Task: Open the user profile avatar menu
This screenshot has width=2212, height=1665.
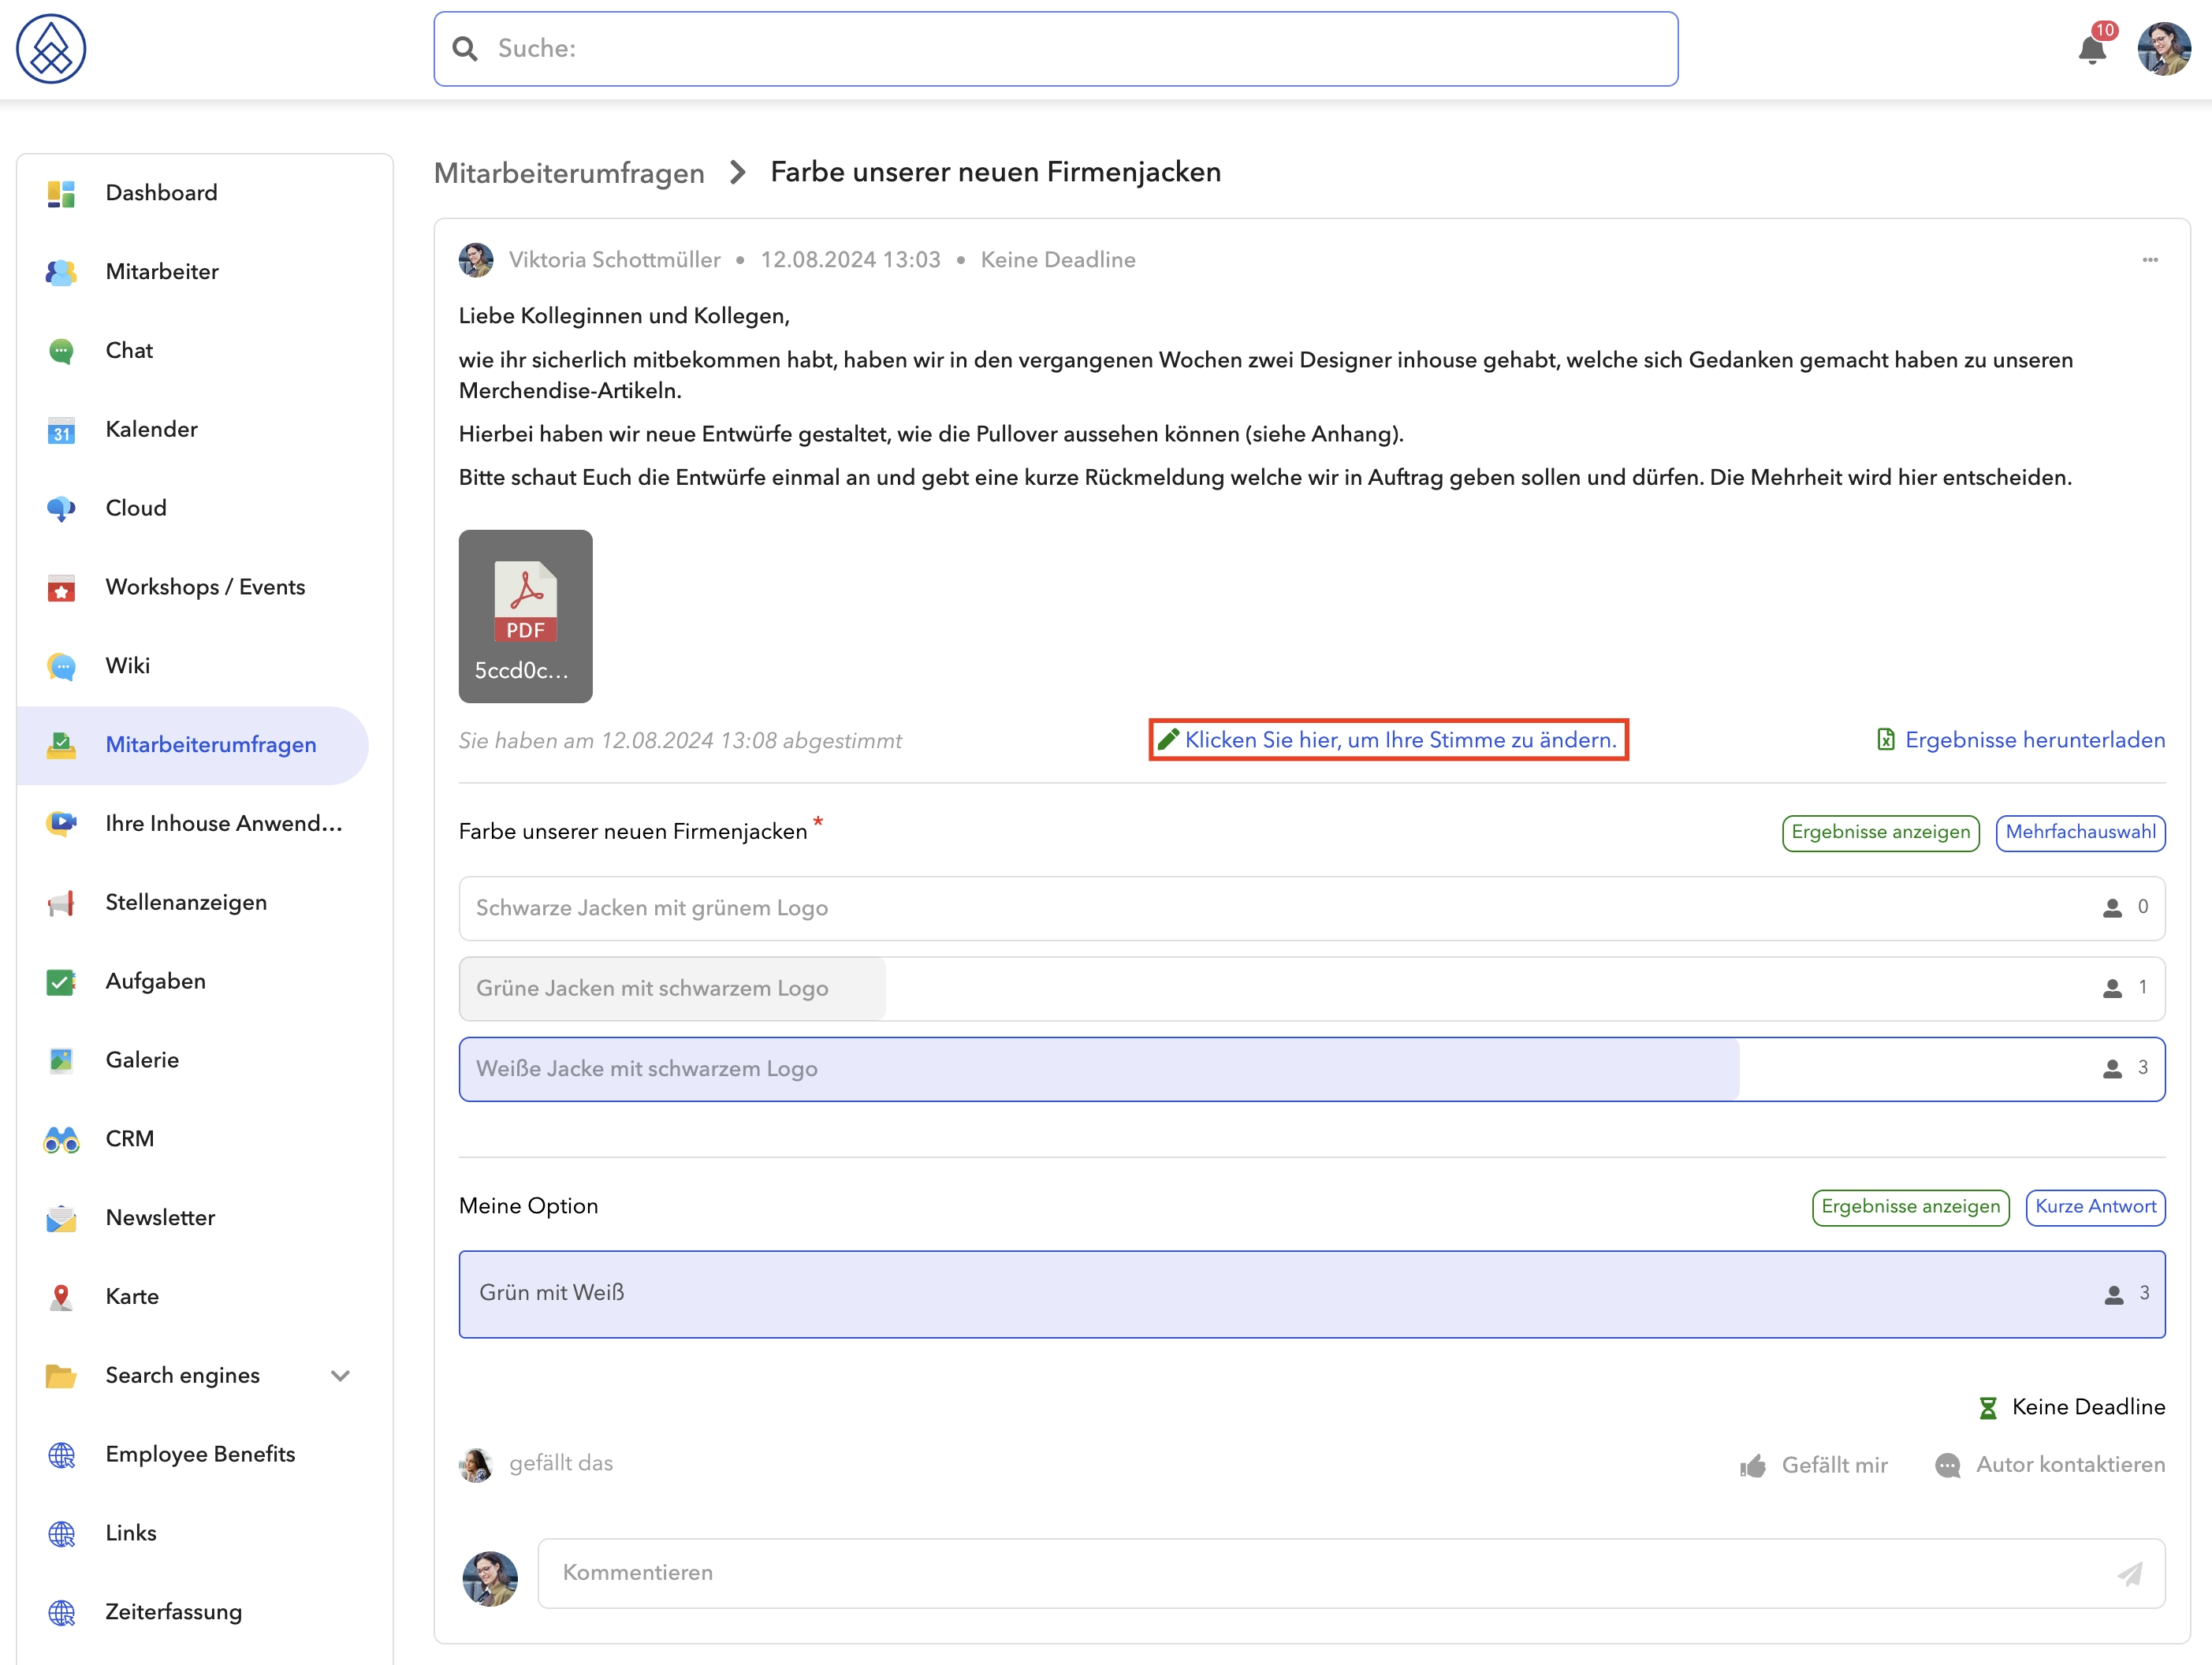Action: pyautogui.click(x=2164, y=49)
